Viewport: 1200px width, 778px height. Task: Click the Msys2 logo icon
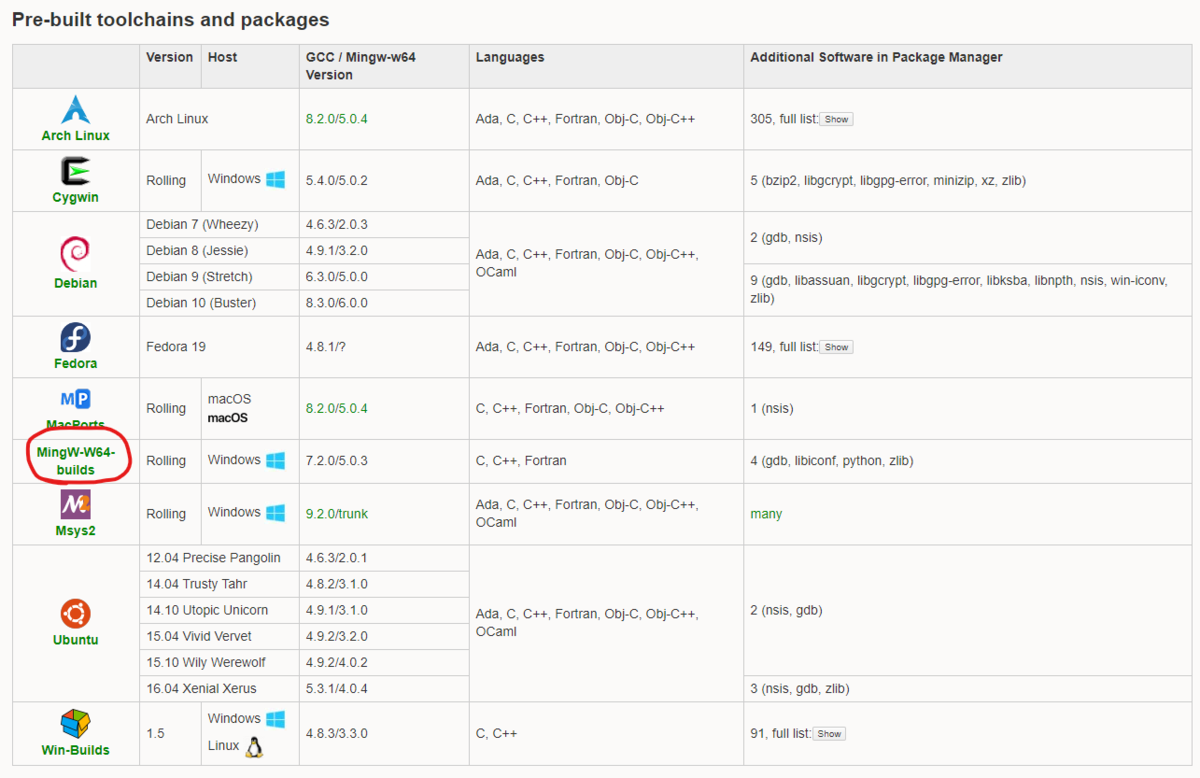click(x=76, y=505)
